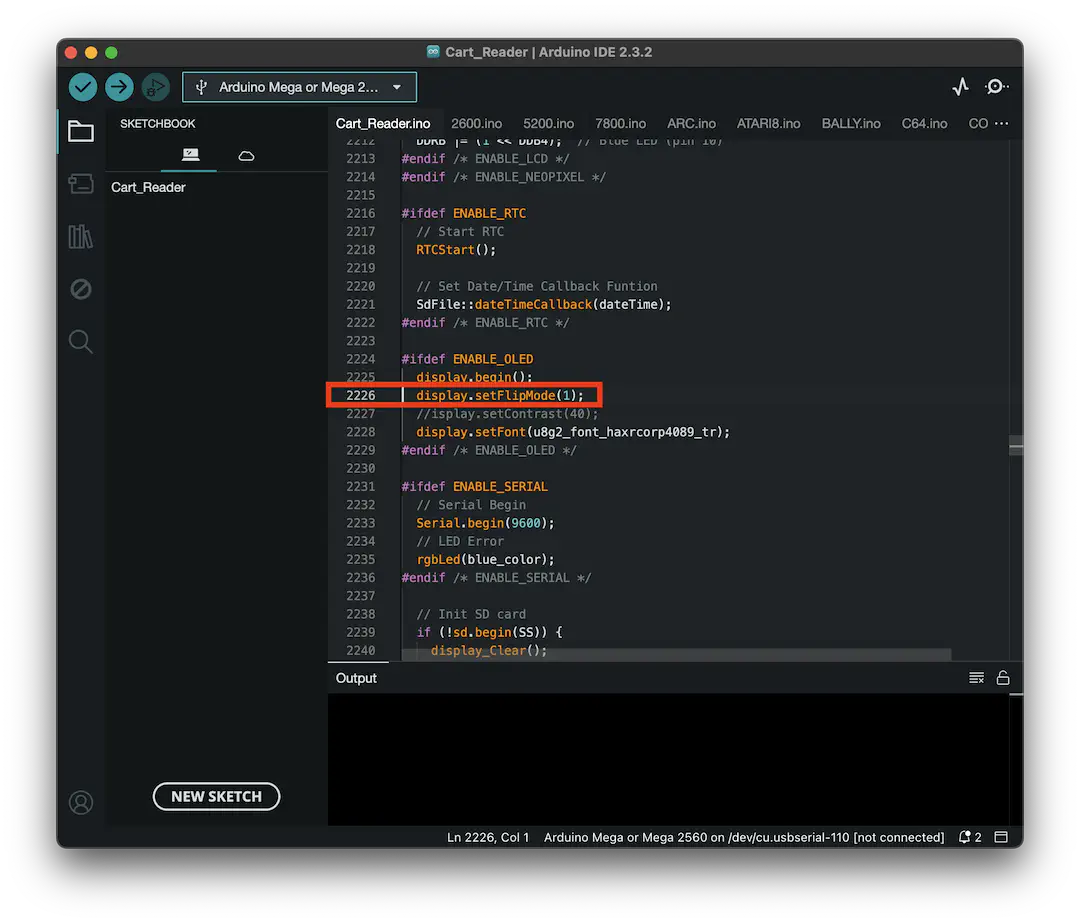Switch to the ATARI8.ino tab
The width and height of the screenshot is (1080, 923).
[768, 123]
